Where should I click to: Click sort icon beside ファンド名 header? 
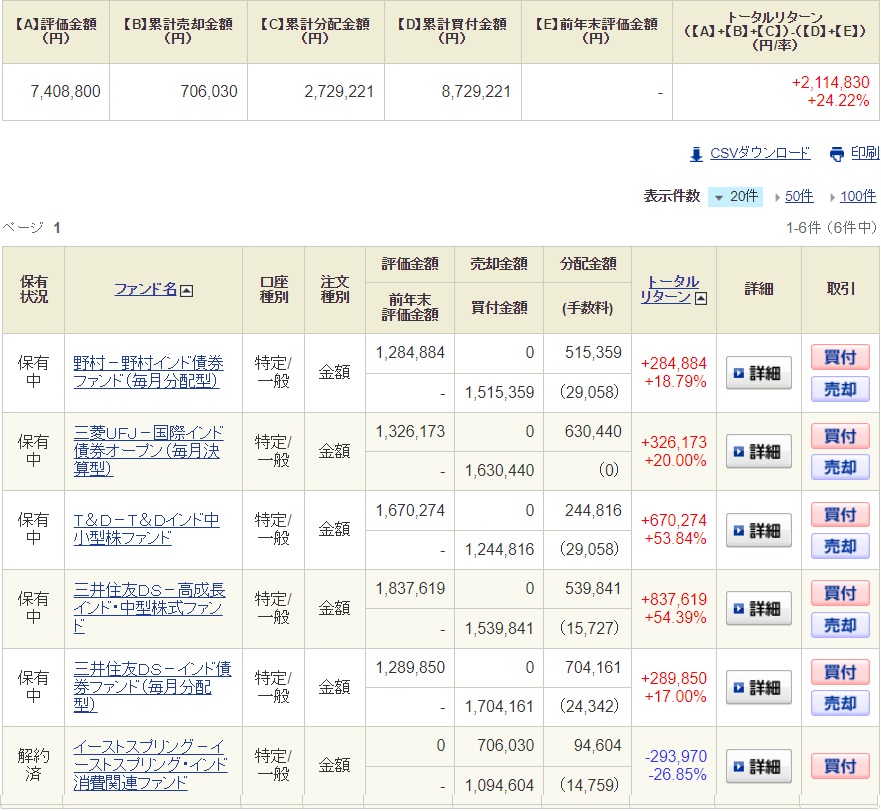[186, 290]
